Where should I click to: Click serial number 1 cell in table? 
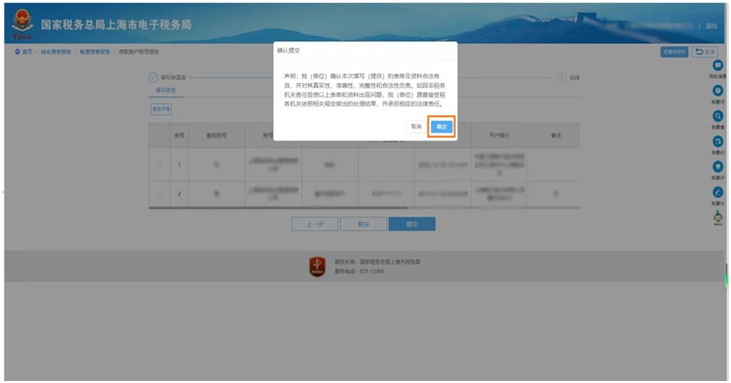(179, 165)
